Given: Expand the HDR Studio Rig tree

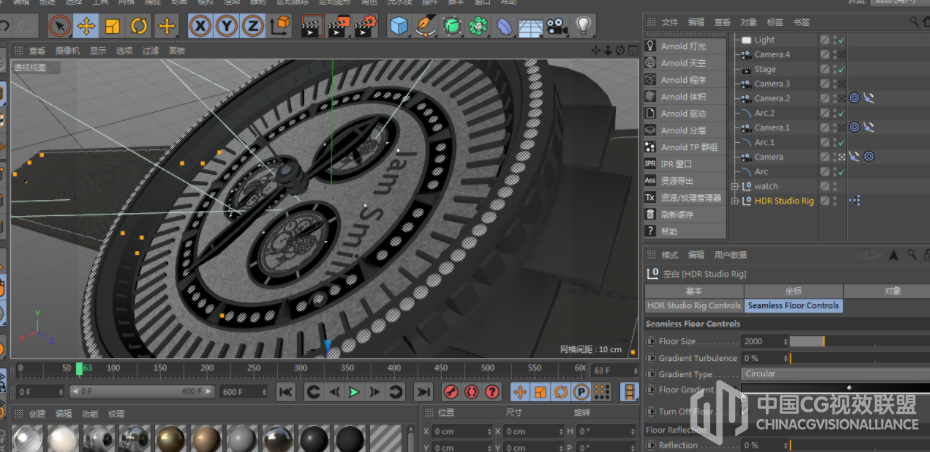Looking at the screenshot, I should point(735,201).
